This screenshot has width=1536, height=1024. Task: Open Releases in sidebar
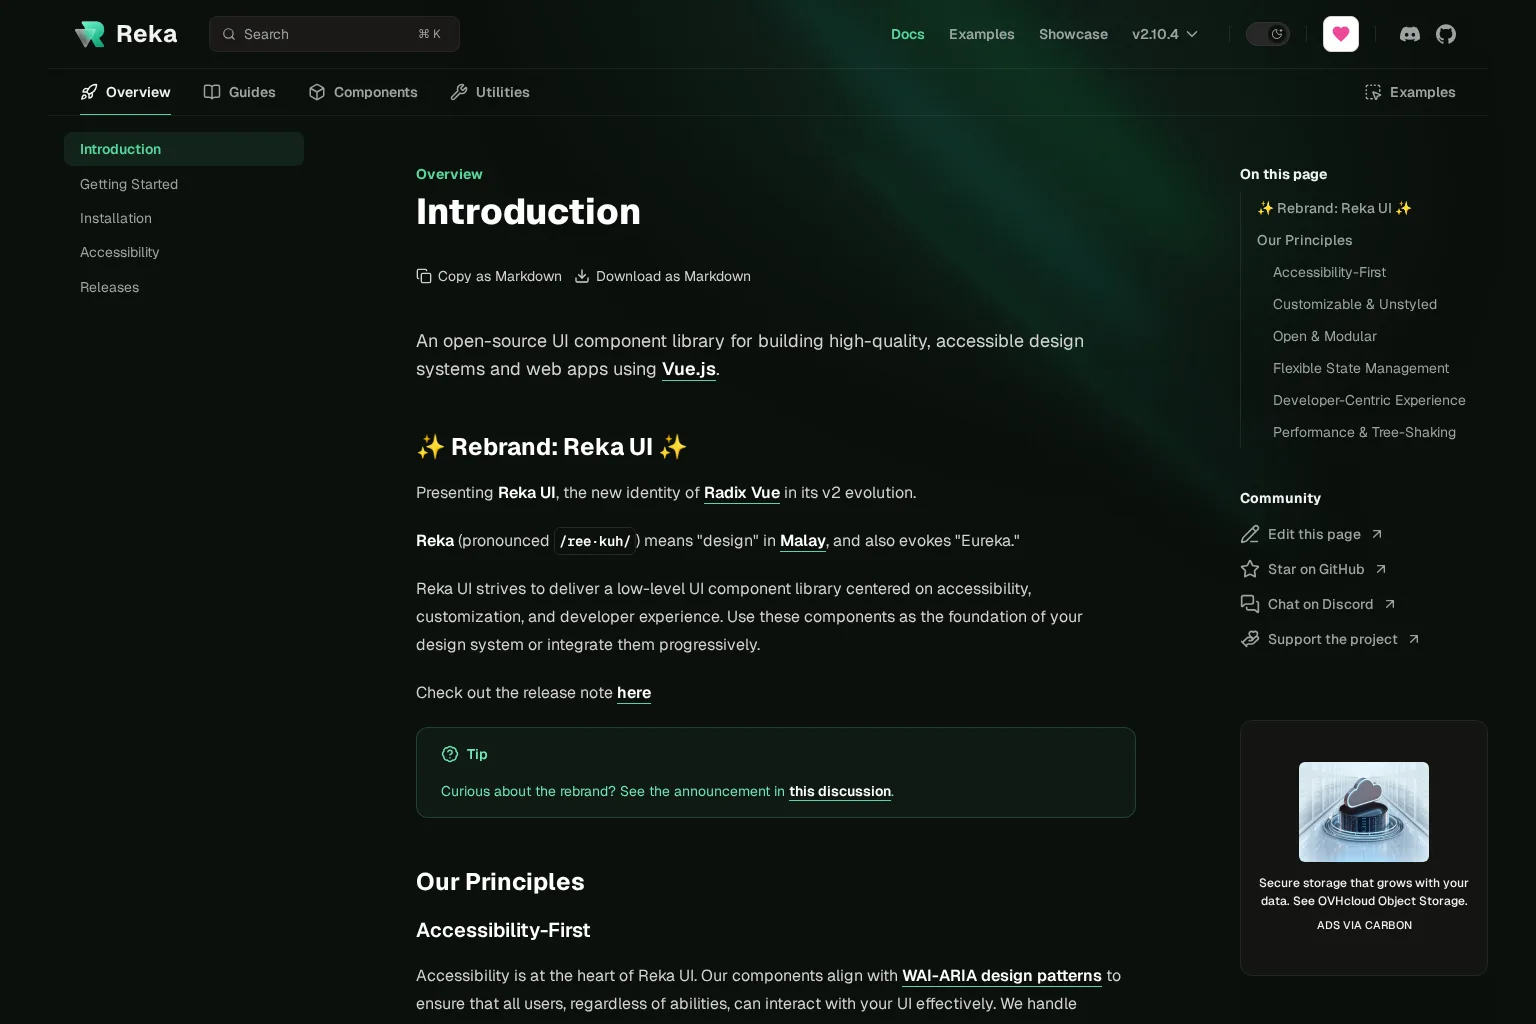pos(110,287)
